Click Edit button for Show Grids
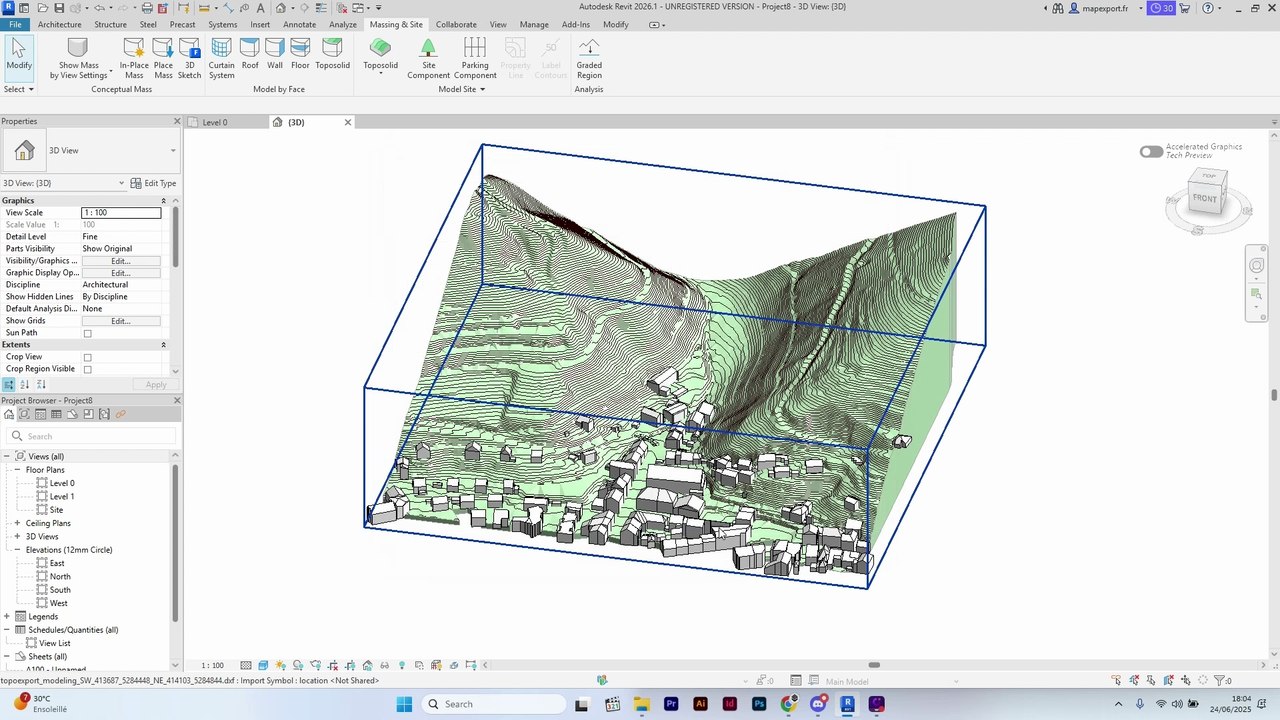The height and width of the screenshot is (720, 1280). (x=121, y=321)
